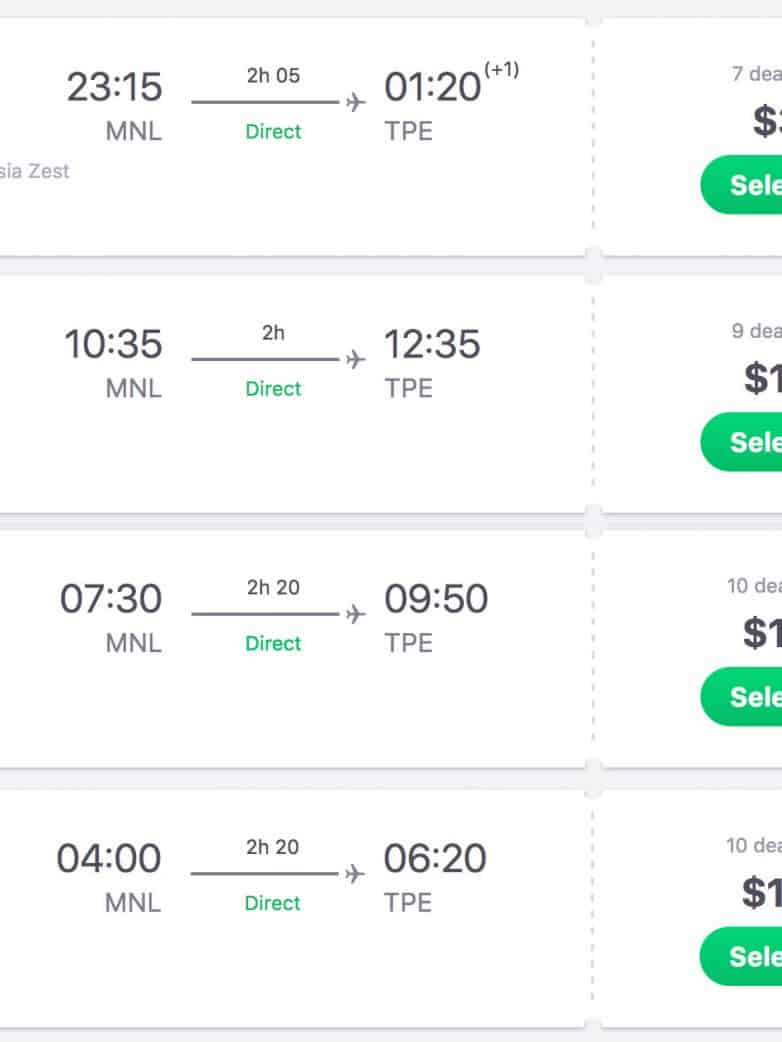This screenshot has width=782, height=1042.
Task: Click the airplane icon on the 23:15 flight
Action: point(356,102)
